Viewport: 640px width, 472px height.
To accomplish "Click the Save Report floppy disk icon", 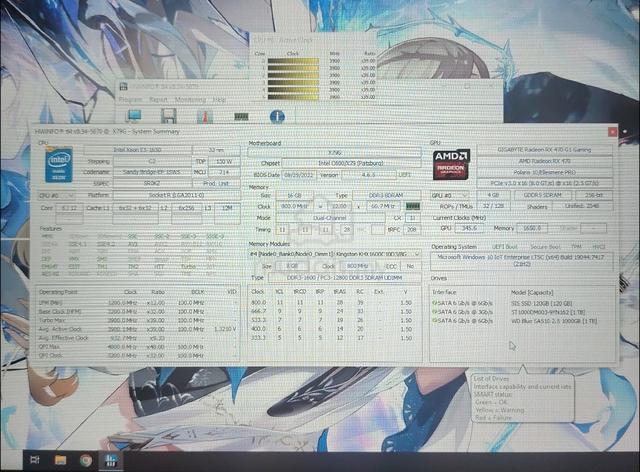I will (x=169, y=116).
